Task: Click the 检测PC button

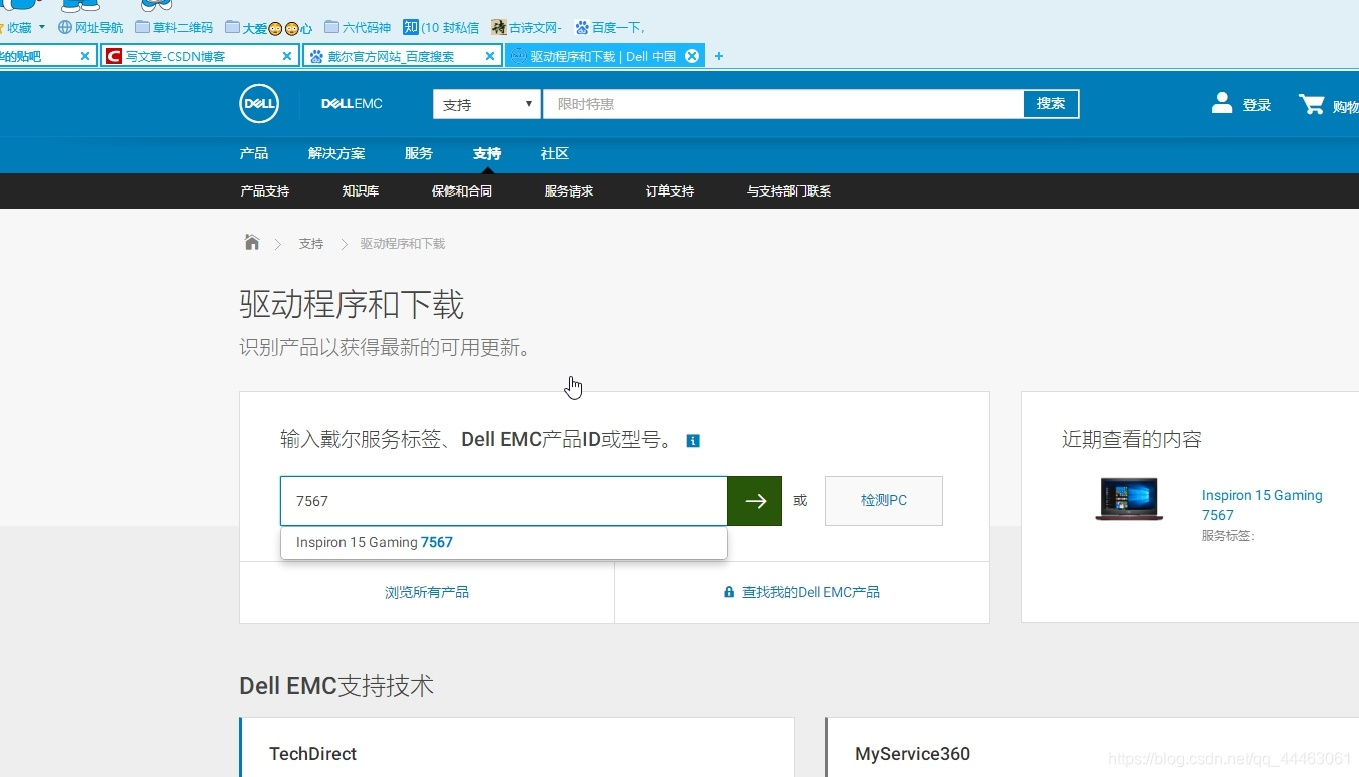Action: (884, 501)
